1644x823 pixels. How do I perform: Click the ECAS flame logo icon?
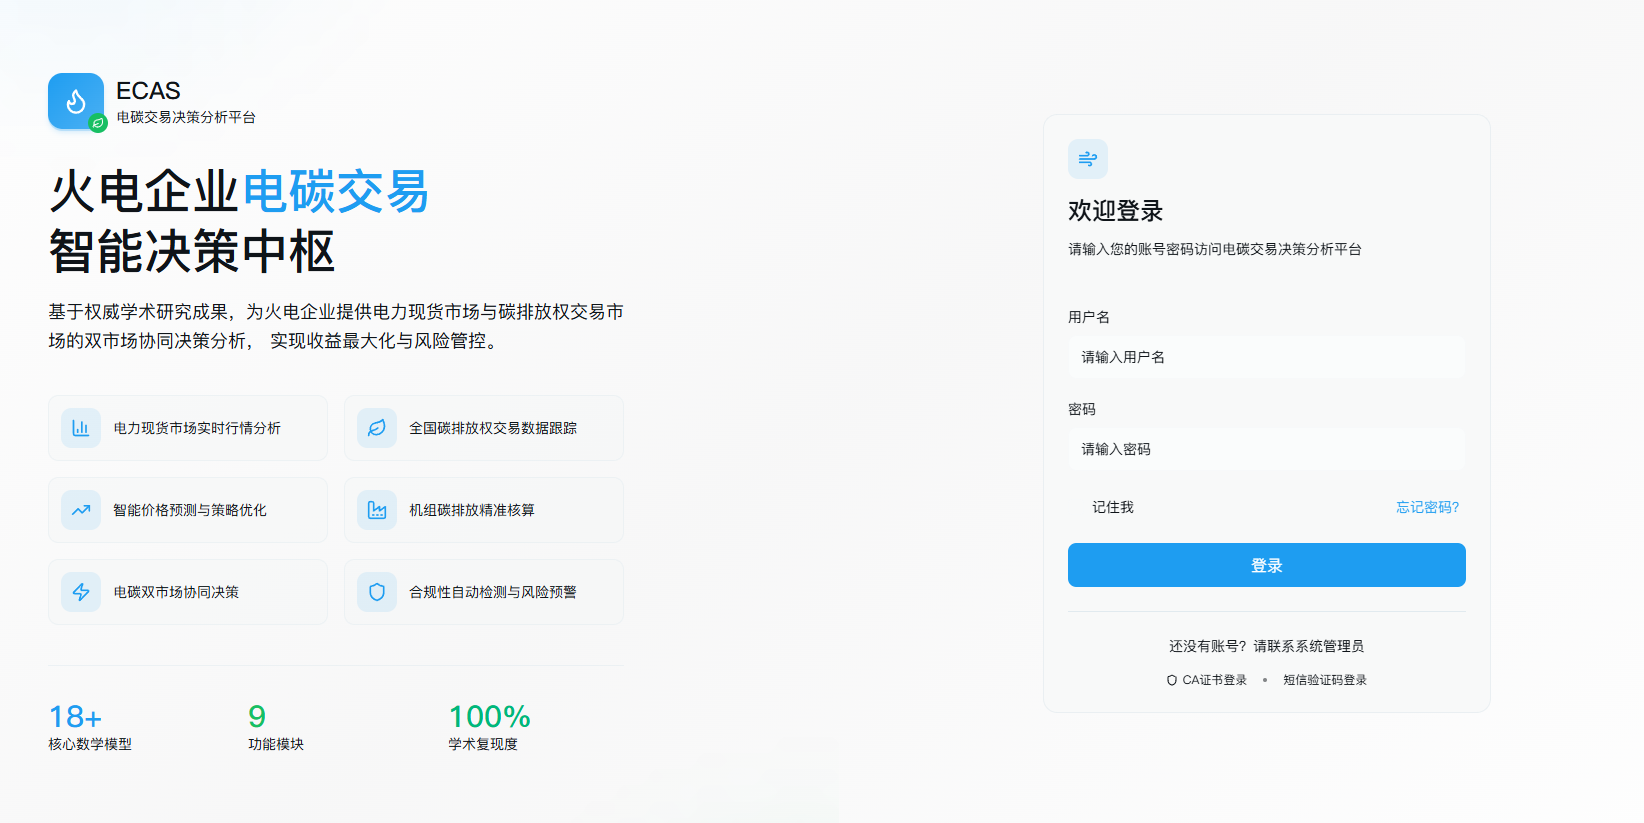pyautogui.click(x=76, y=101)
